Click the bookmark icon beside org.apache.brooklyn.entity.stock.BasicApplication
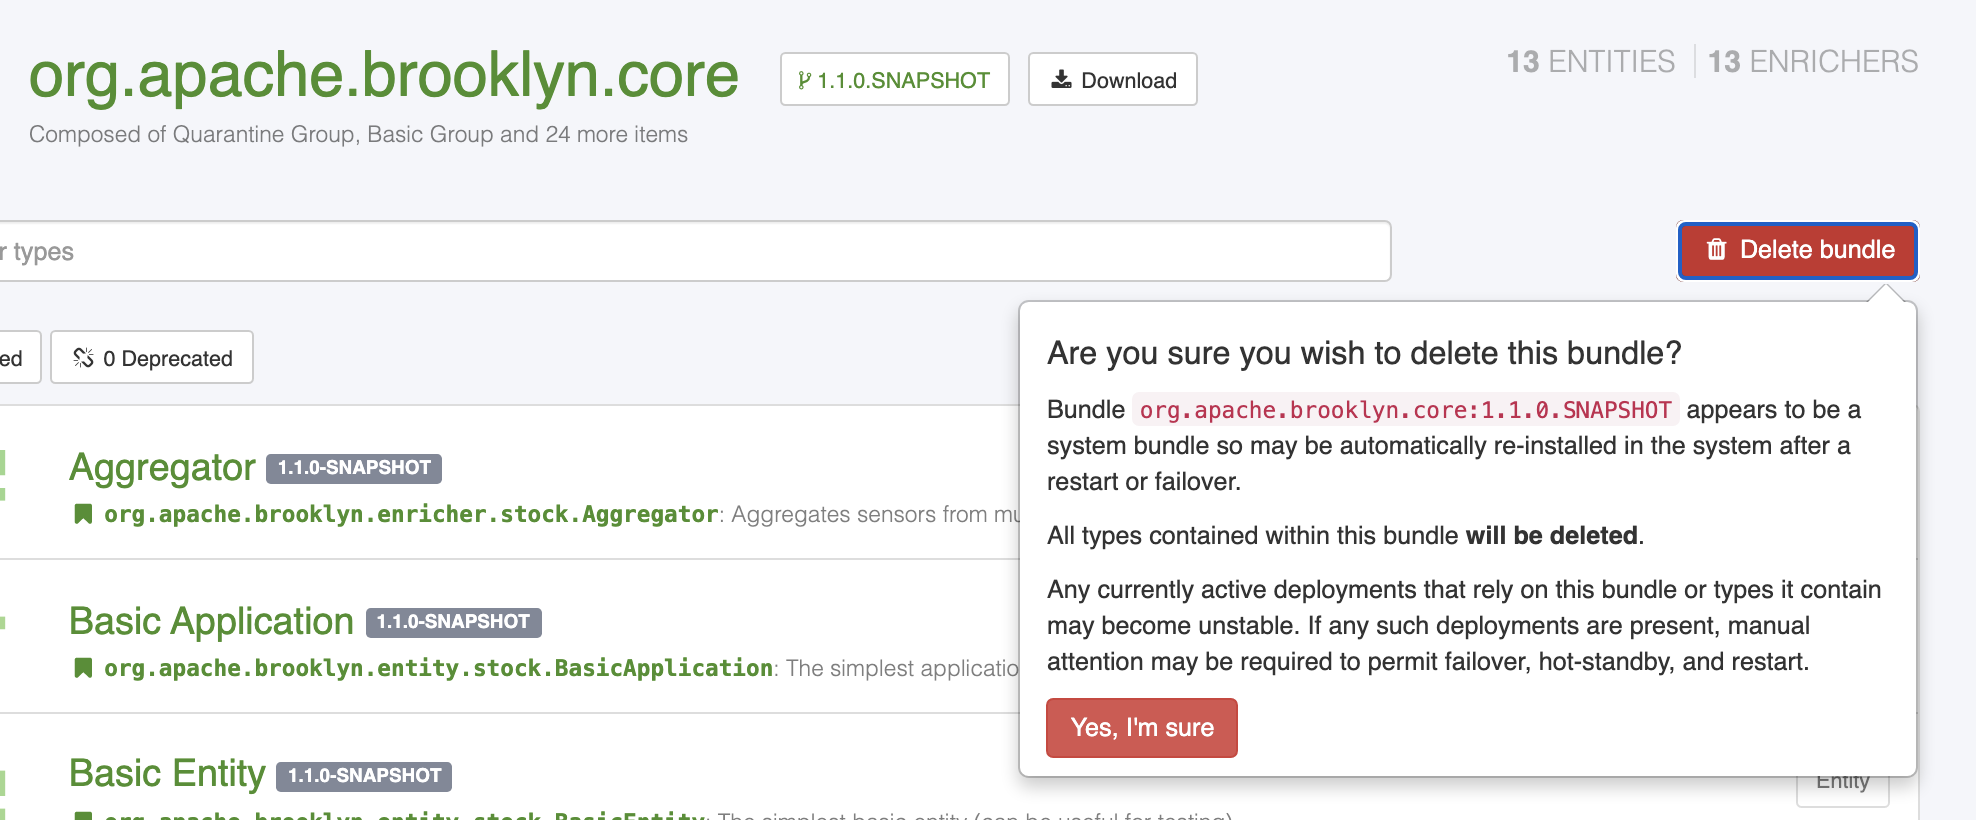 [x=83, y=668]
